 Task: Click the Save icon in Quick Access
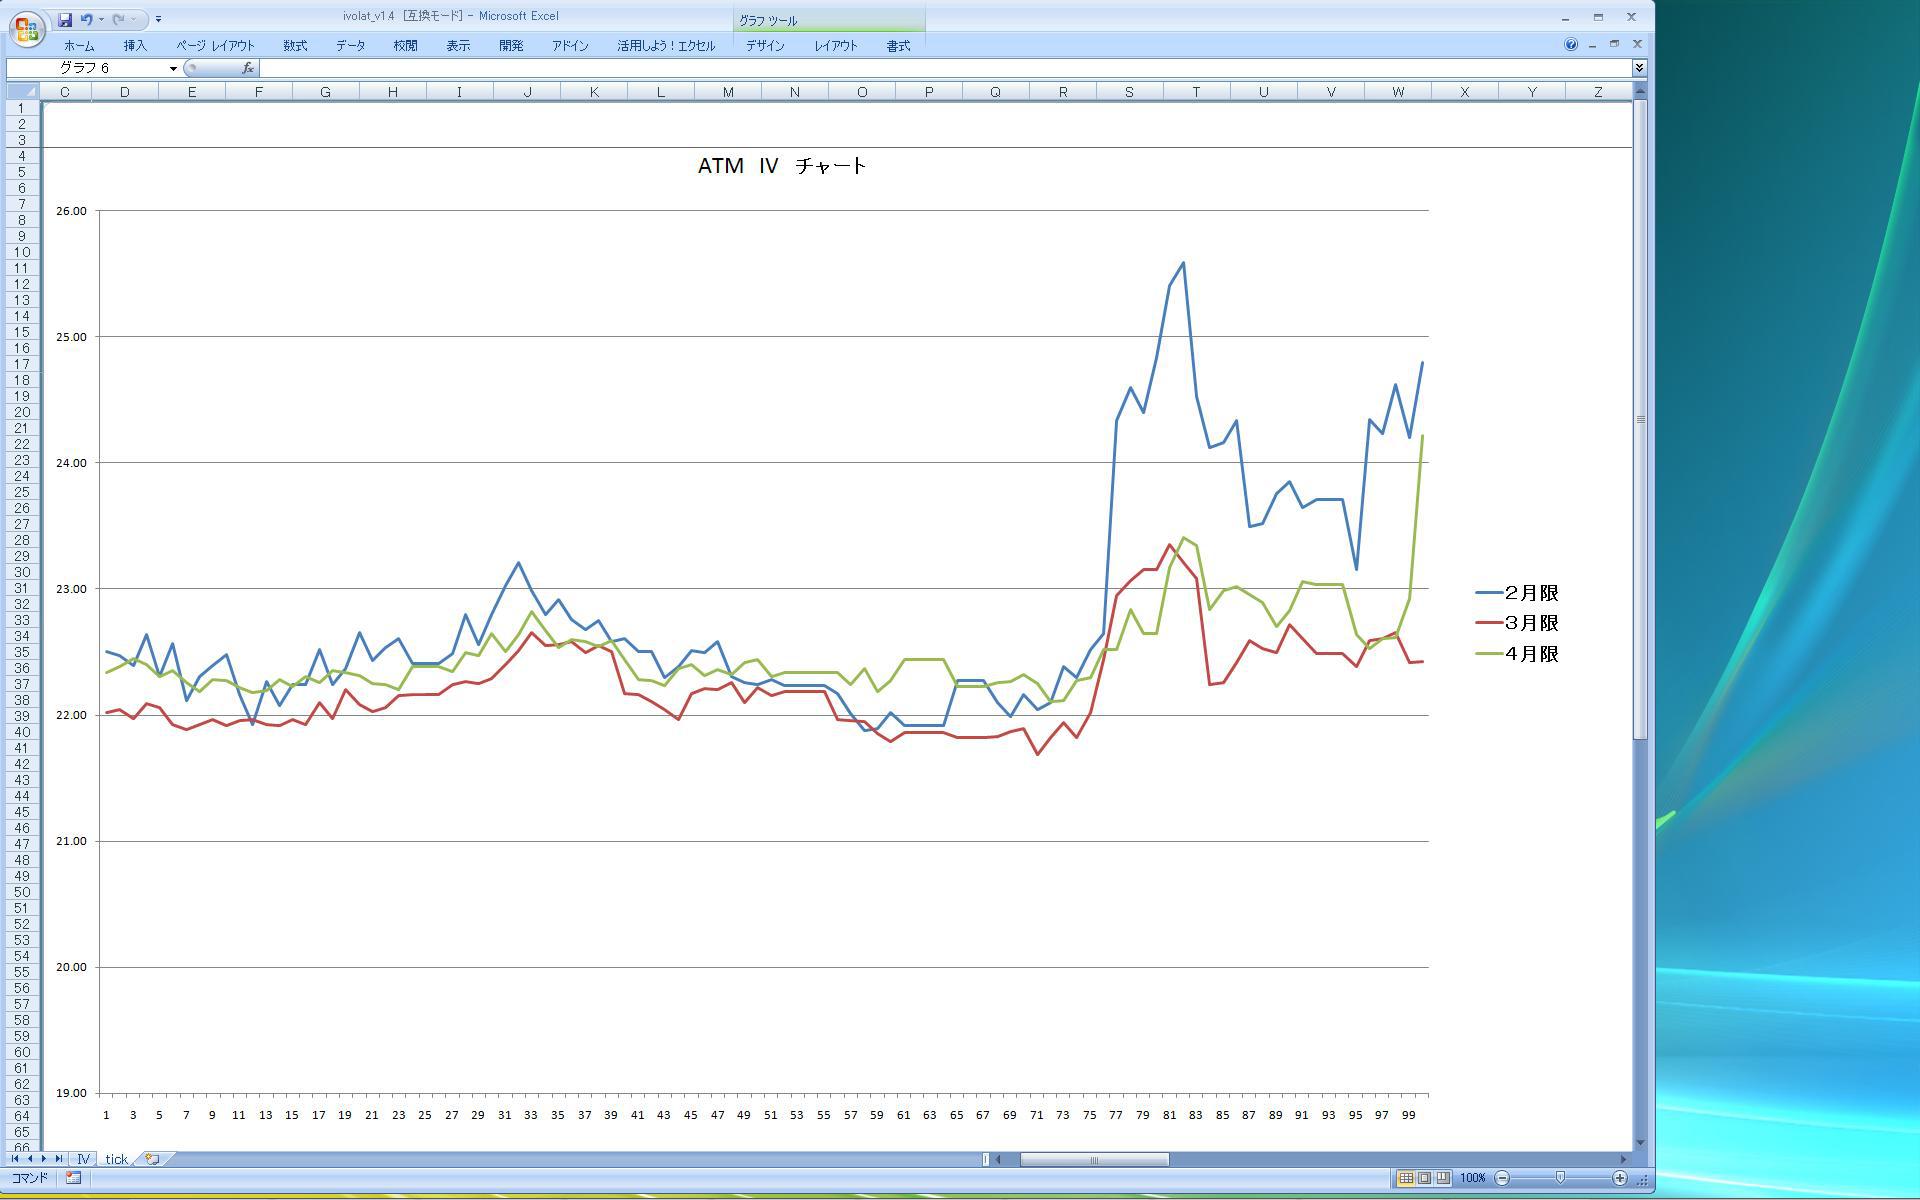65,19
